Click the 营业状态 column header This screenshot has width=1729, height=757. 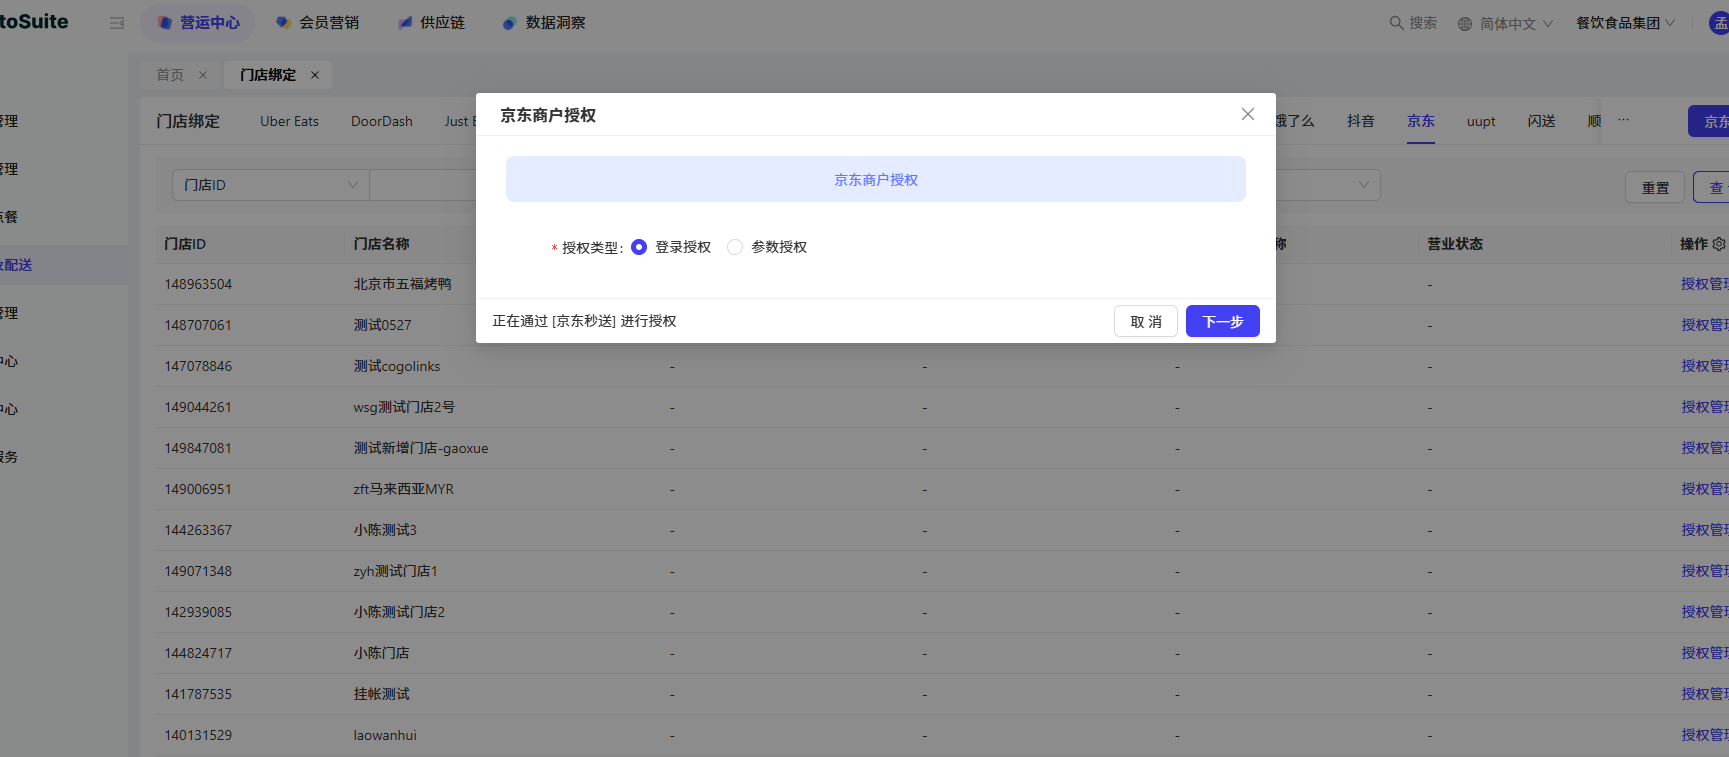point(1455,244)
